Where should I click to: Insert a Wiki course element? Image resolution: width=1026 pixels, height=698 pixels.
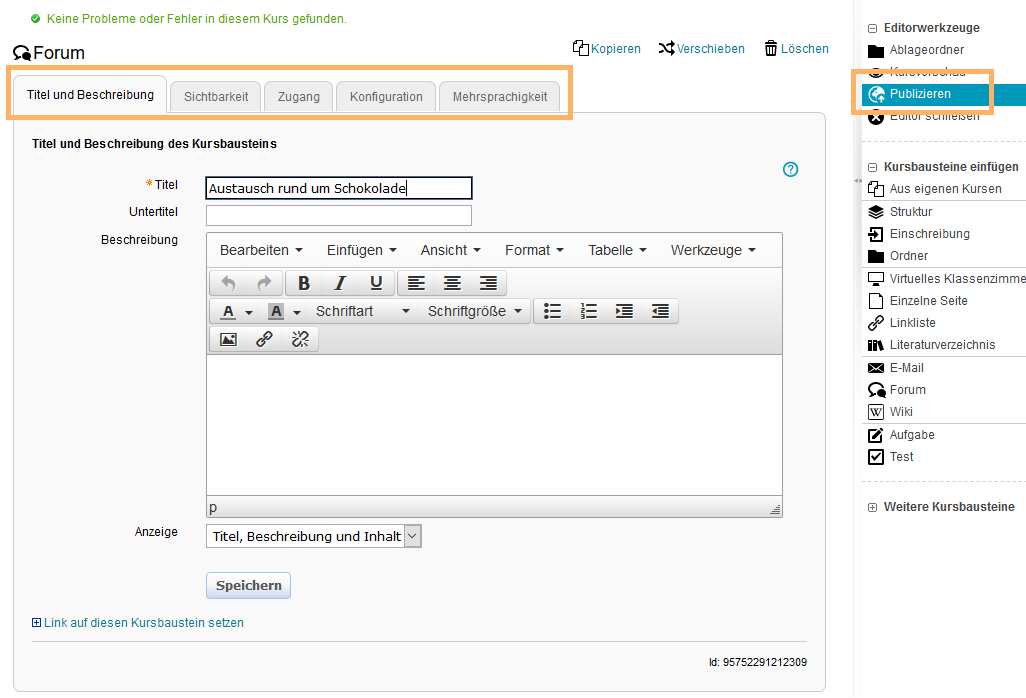(901, 412)
